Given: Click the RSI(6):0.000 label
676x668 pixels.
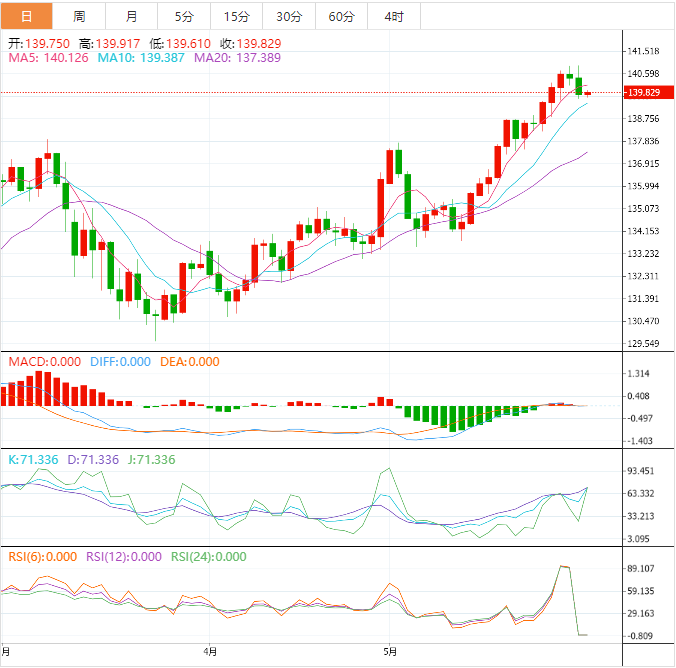Looking at the screenshot, I should pos(43,557).
